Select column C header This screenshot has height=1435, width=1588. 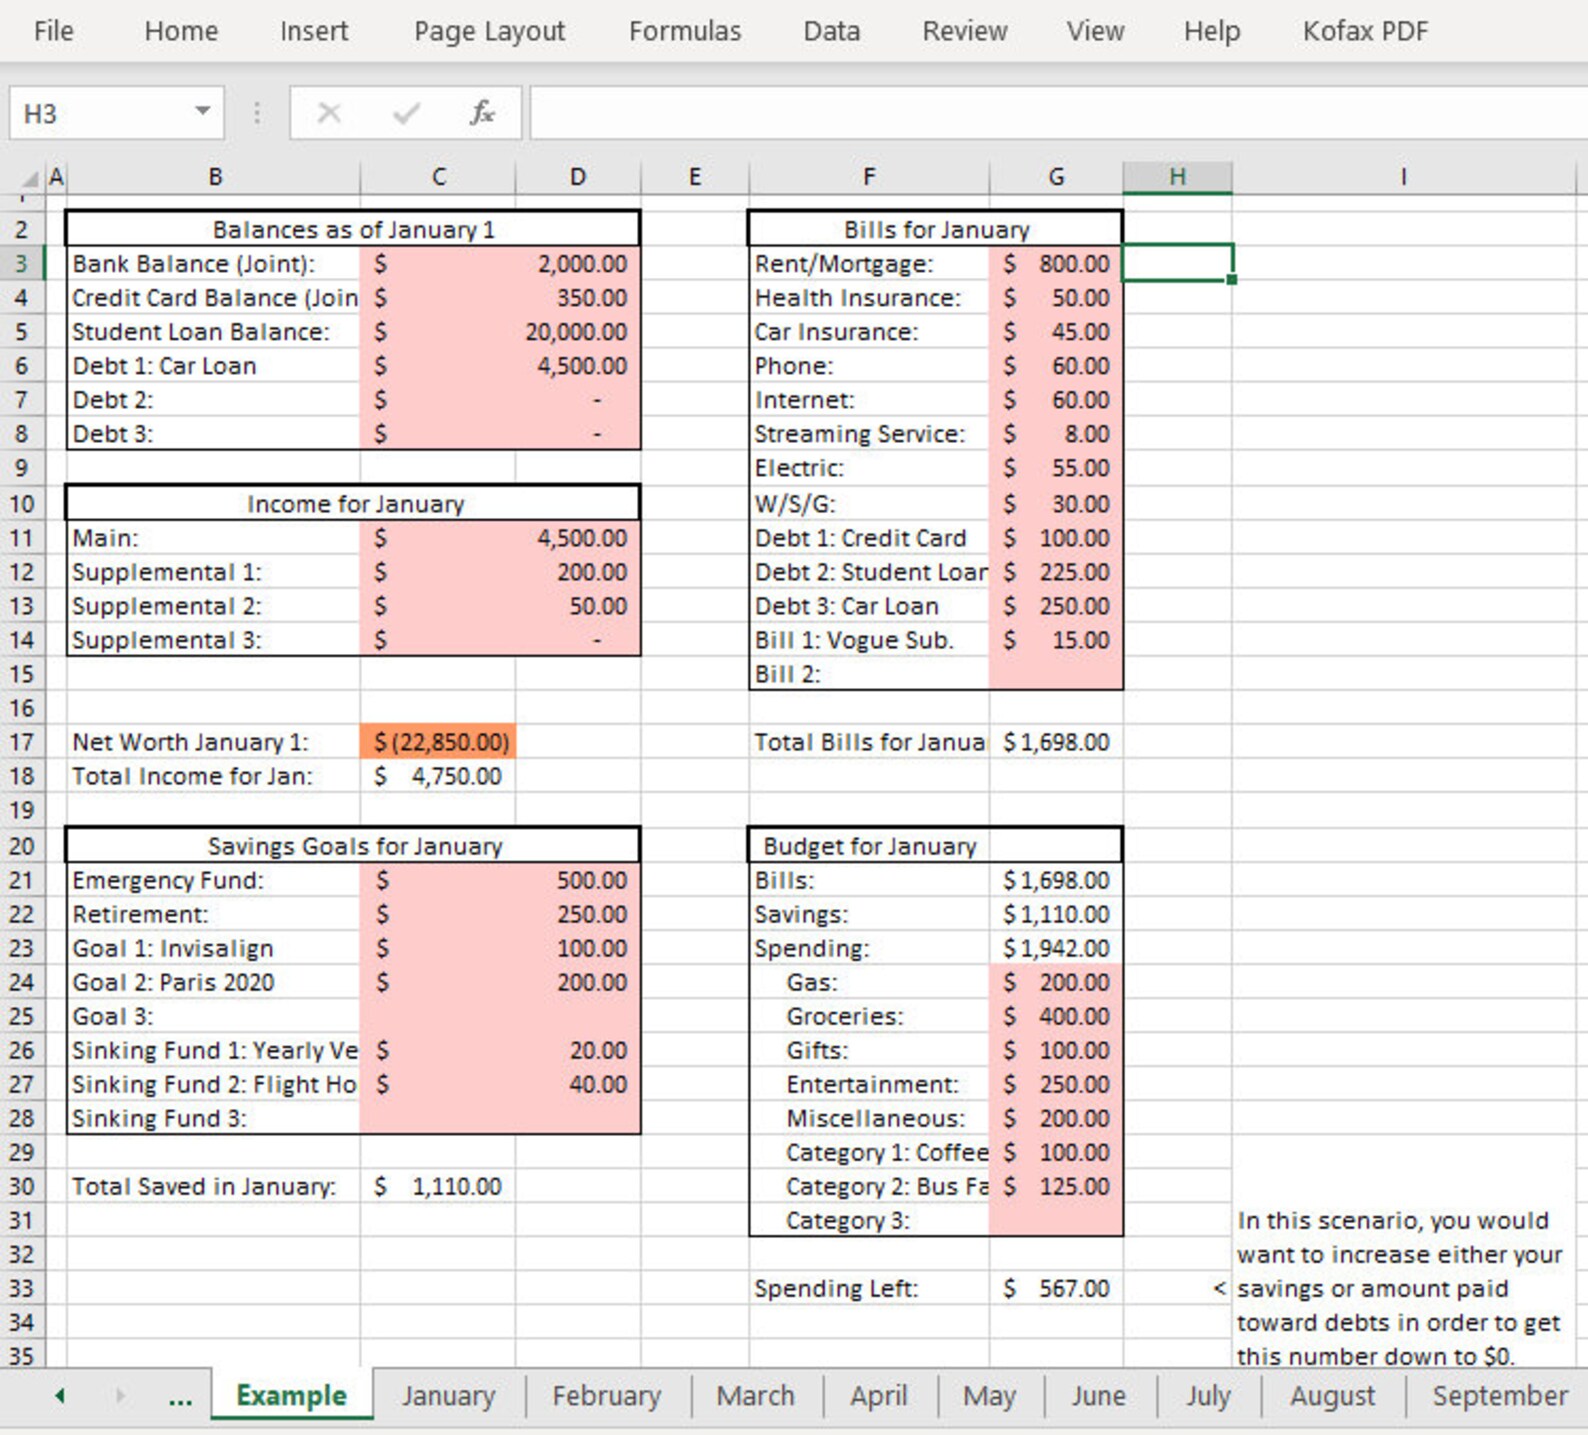[x=438, y=177]
